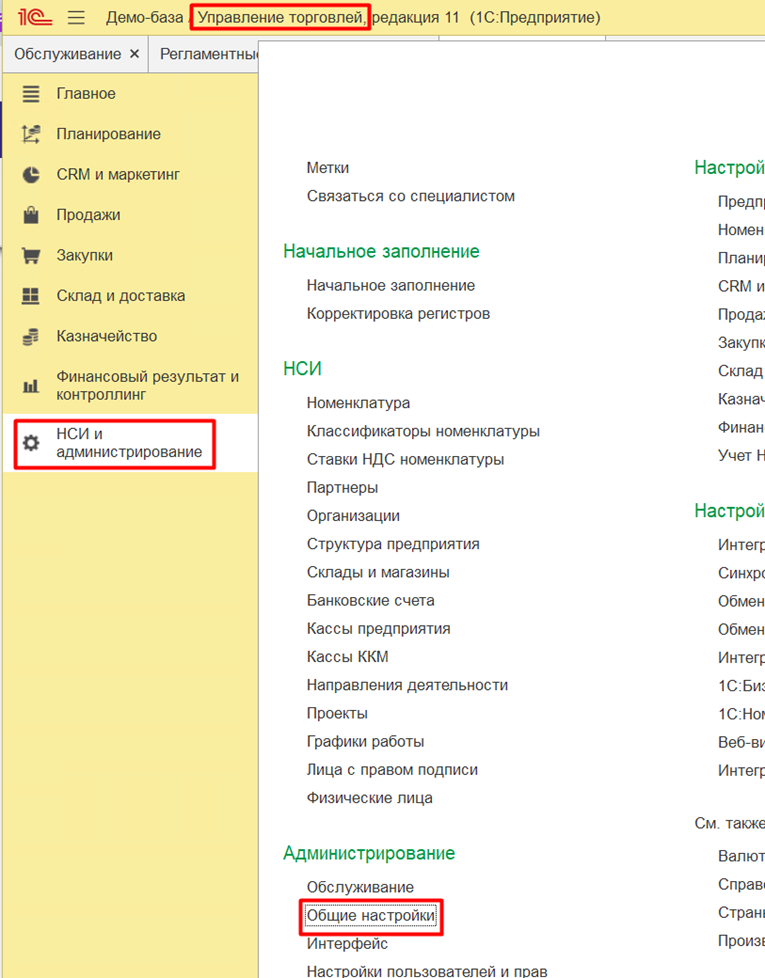This screenshot has width=765, height=978.
Task: Open Лица с правом подписи
Action: 392,770
